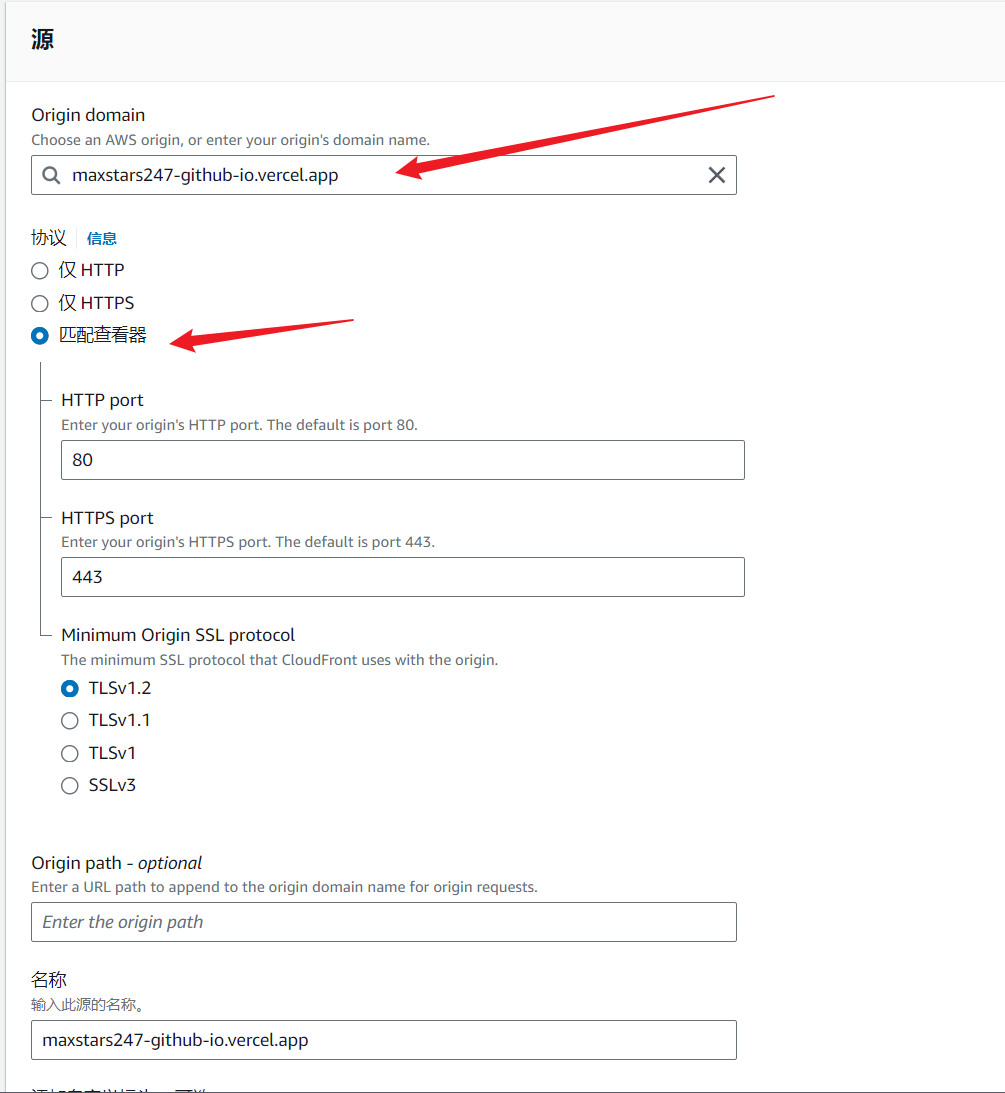Click the Origin path optional input
This screenshot has width=1005, height=1093.
(x=383, y=922)
